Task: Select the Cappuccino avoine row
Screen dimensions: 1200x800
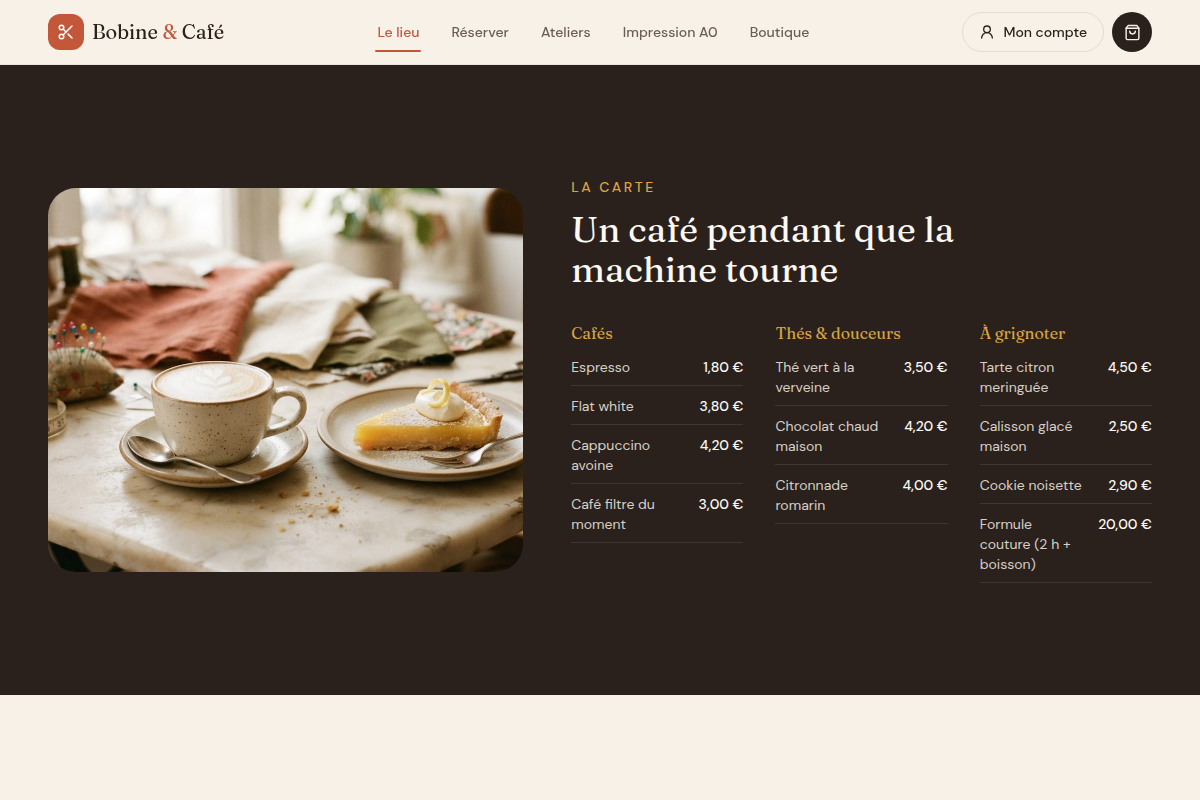Action: [657, 455]
